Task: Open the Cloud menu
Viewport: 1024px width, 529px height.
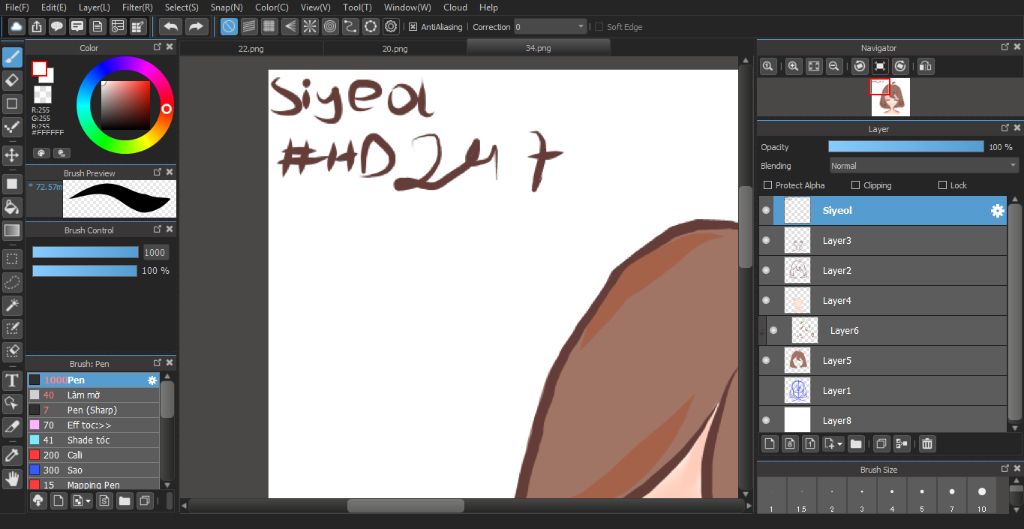Action: tap(455, 7)
